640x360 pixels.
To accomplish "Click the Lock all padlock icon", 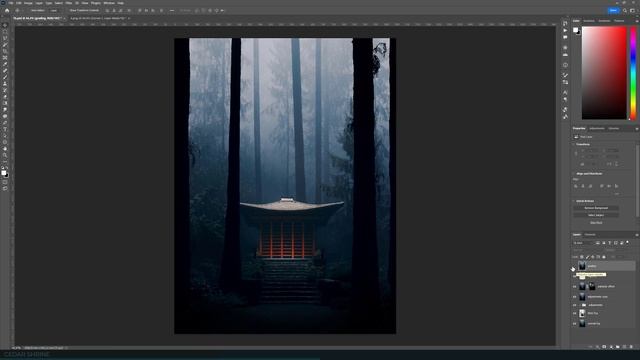I will (x=604, y=257).
